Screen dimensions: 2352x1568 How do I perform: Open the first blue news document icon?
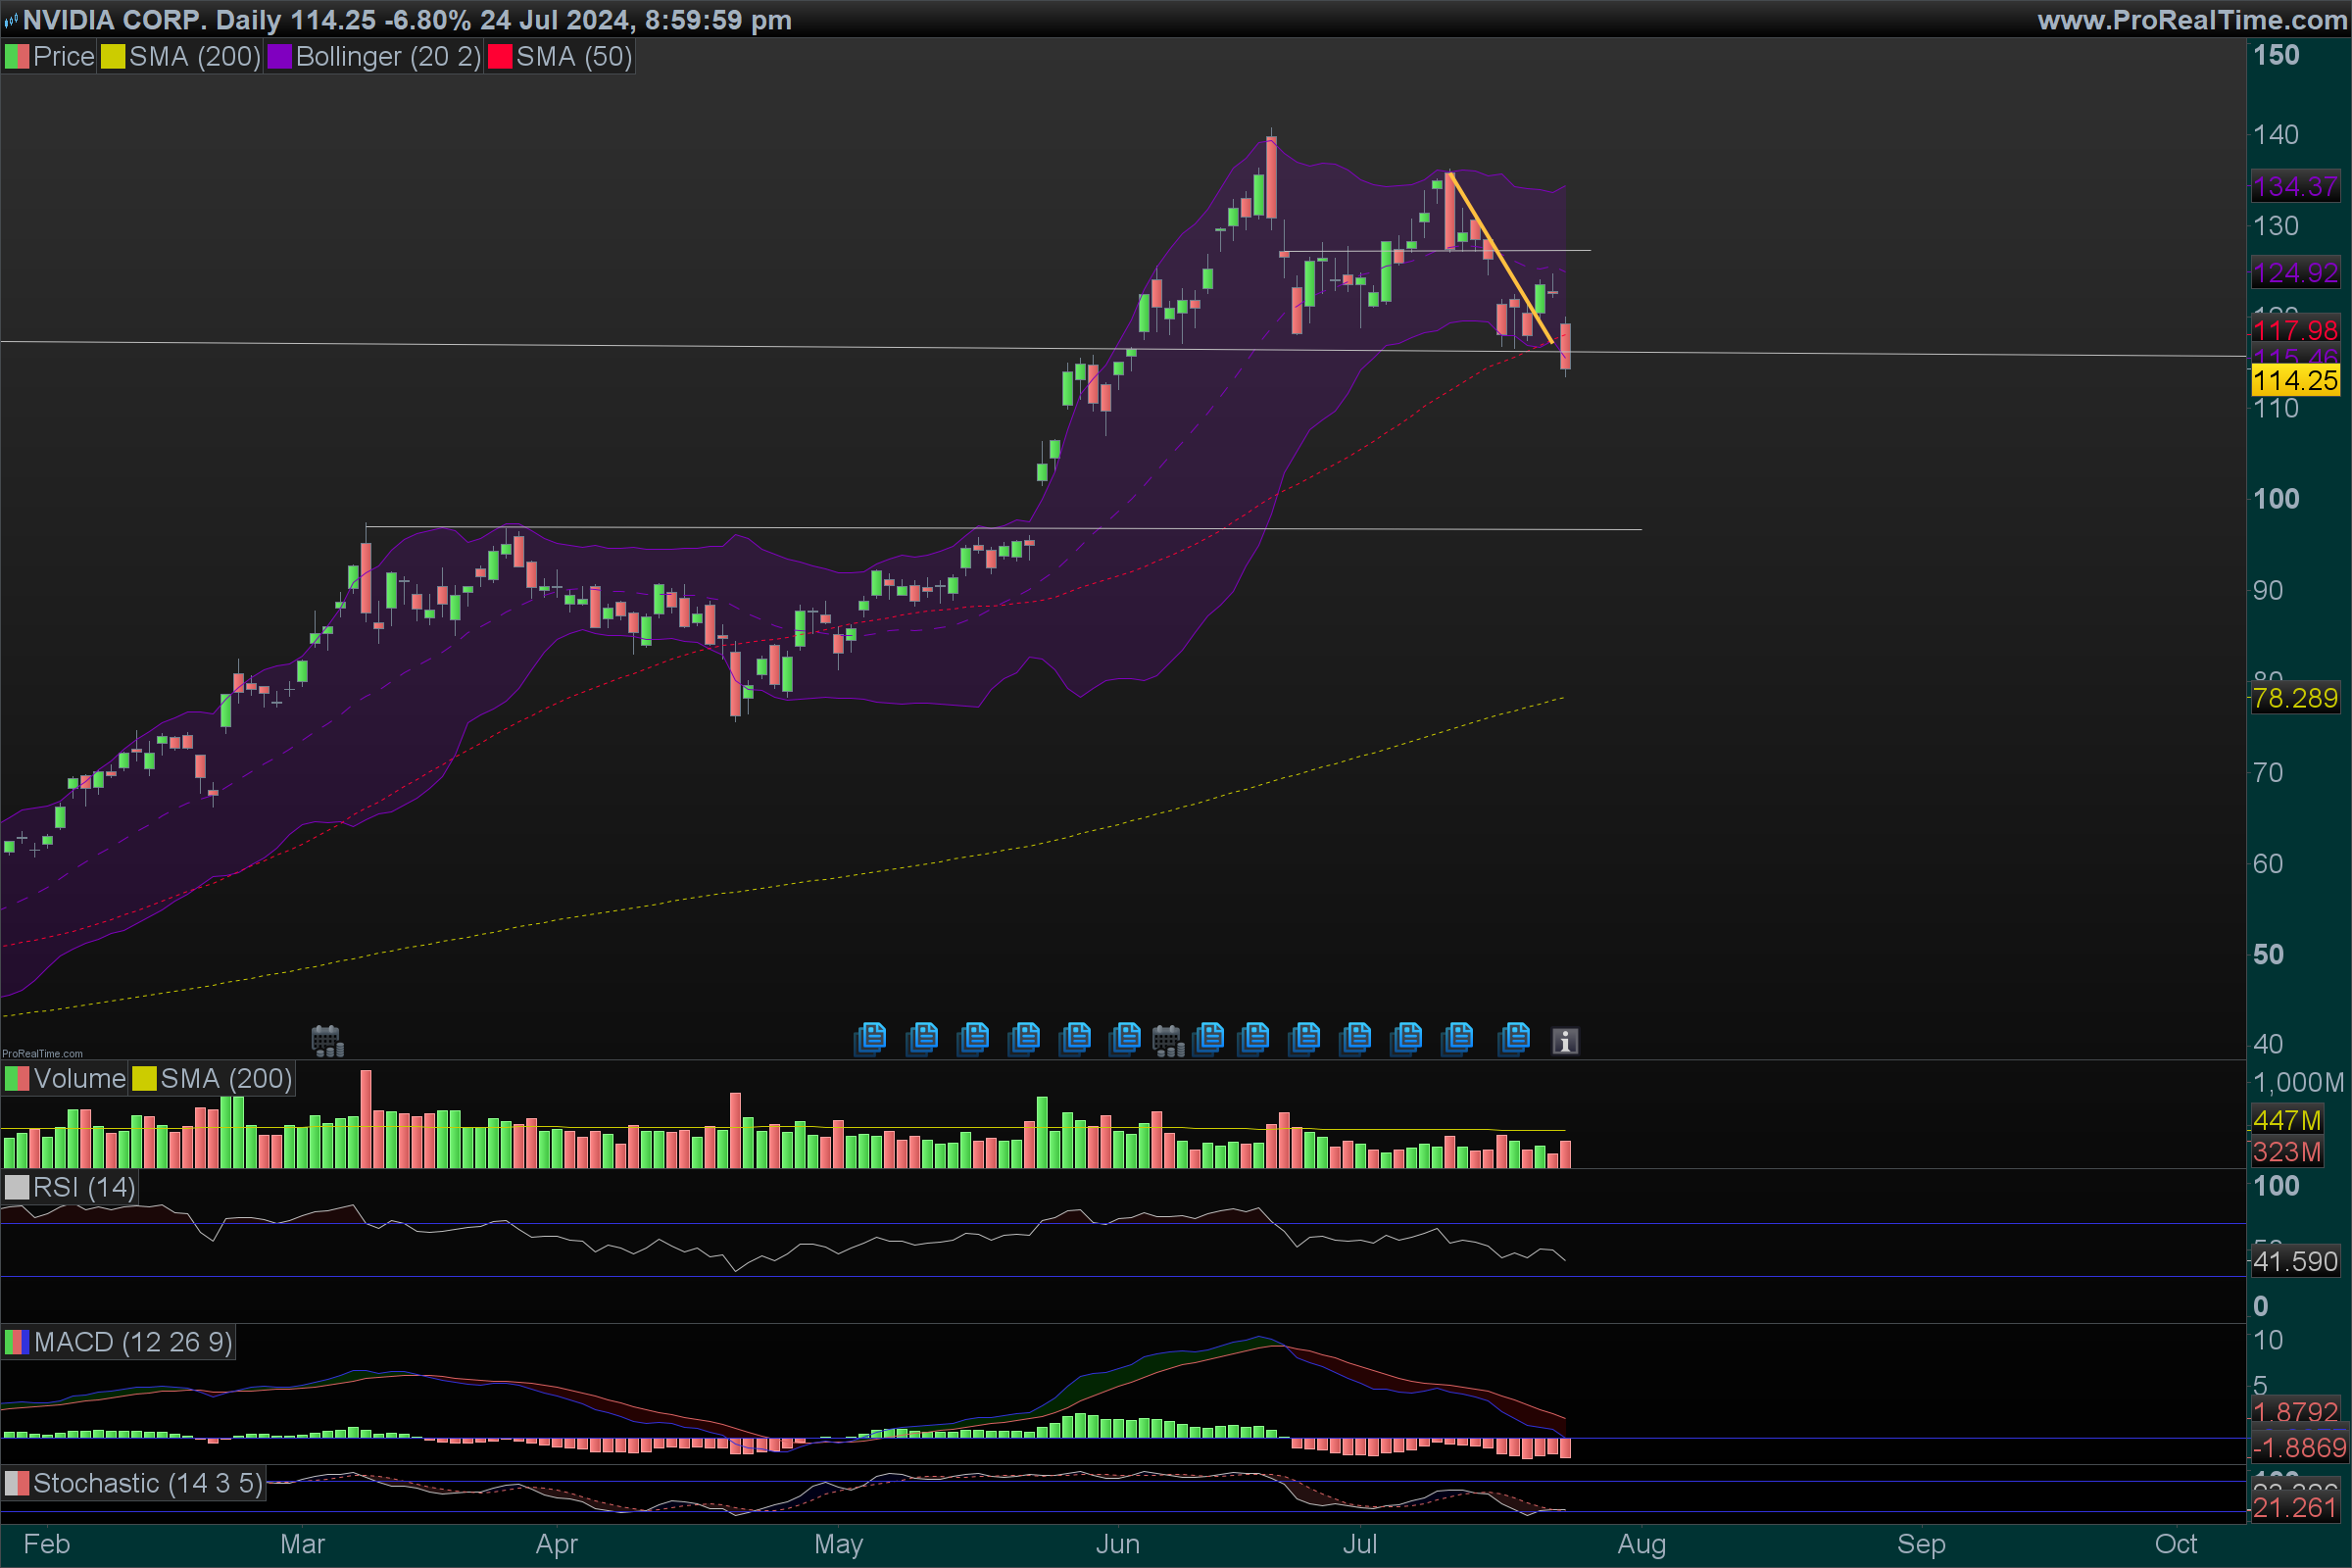(x=871, y=1038)
